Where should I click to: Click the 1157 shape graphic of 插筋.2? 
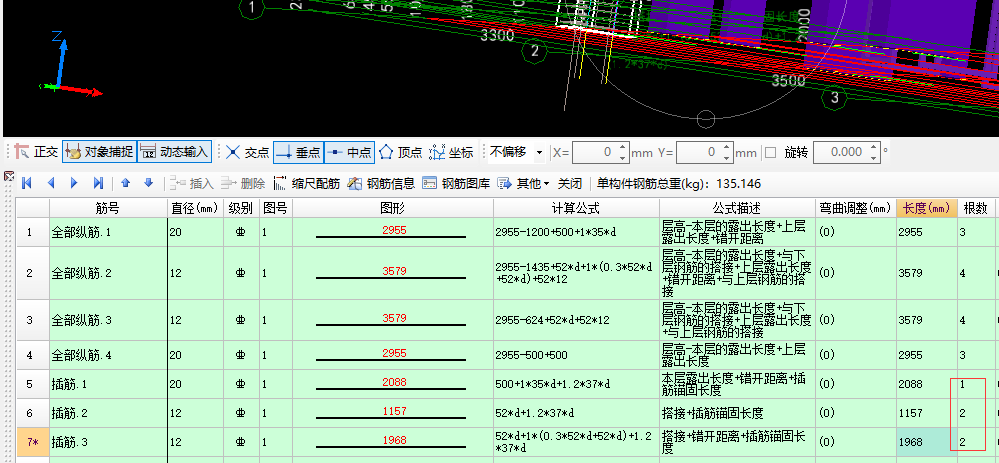[x=392, y=413]
